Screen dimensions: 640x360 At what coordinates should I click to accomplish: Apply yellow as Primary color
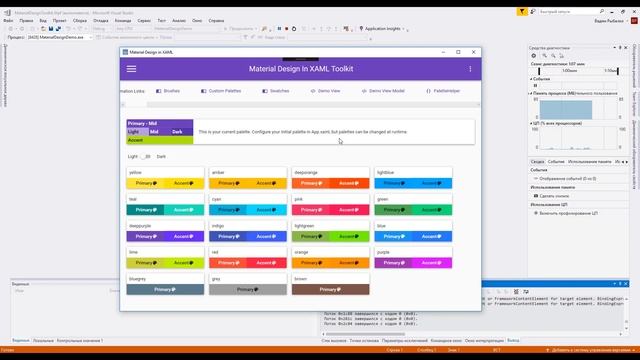point(146,183)
